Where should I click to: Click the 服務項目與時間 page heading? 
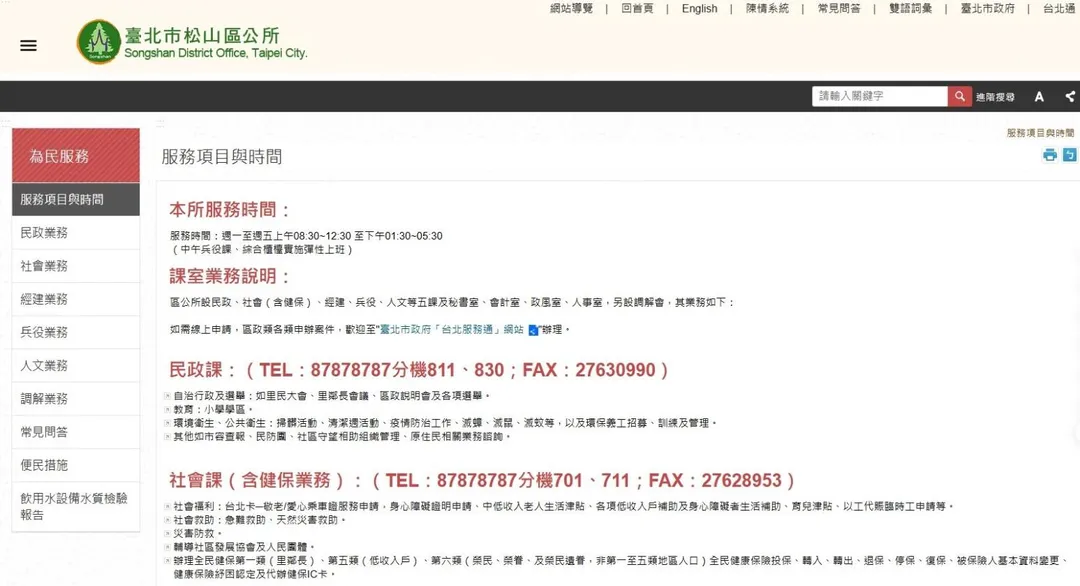(222, 157)
